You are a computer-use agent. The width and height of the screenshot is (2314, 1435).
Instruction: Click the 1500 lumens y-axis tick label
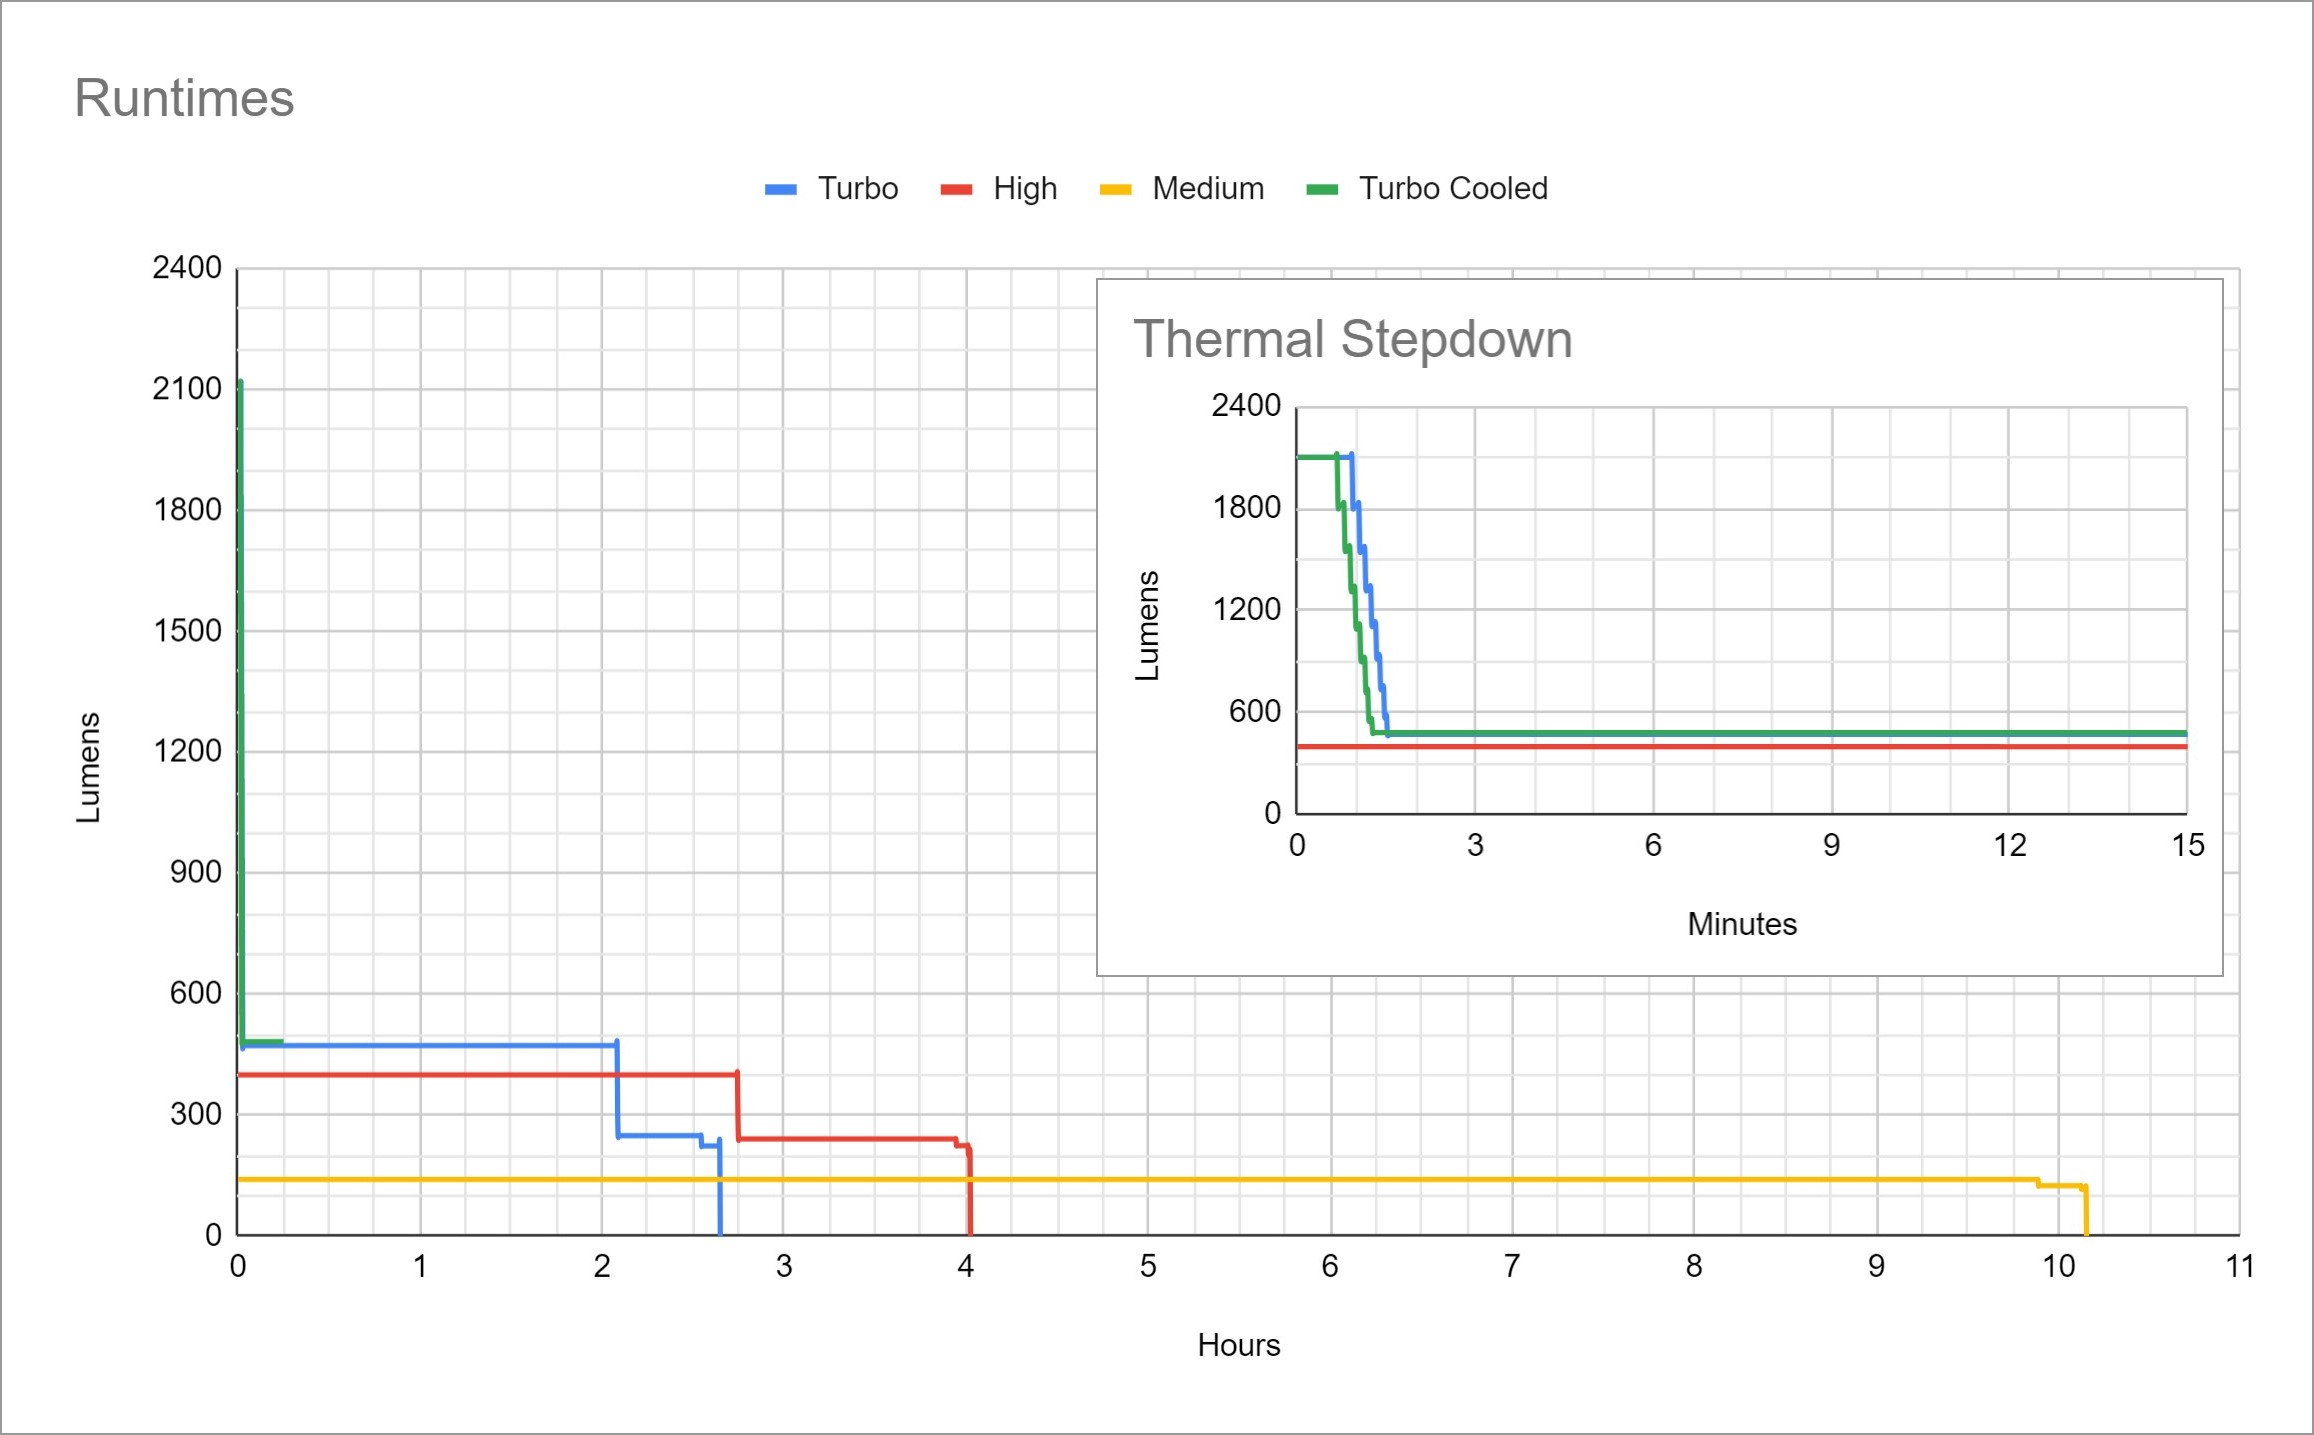pos(186,630)
